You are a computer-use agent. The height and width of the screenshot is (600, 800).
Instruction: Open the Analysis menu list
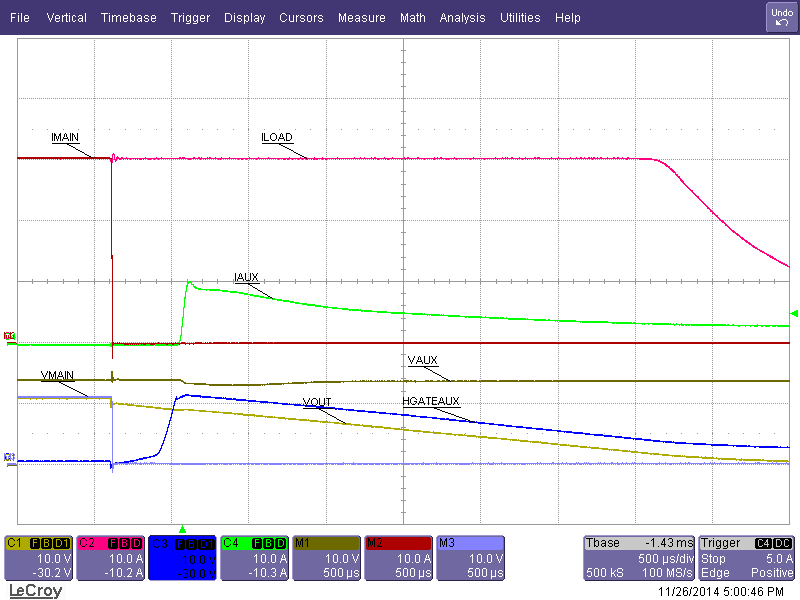pyautogui.click(x=462, y=17)
